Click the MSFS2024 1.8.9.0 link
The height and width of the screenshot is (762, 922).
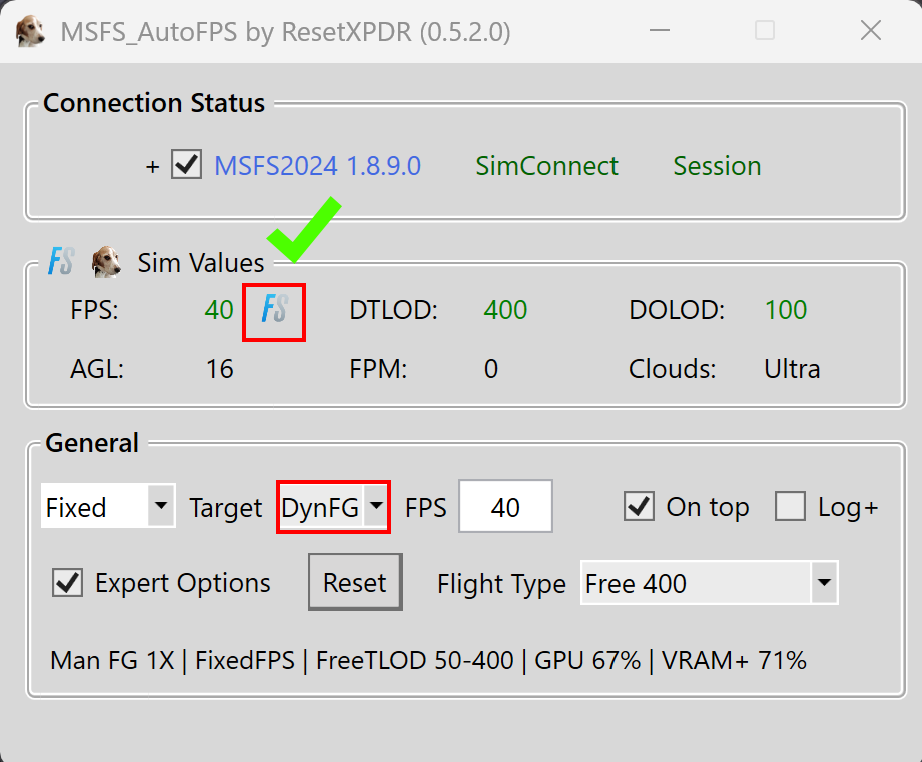pos(318,166)
